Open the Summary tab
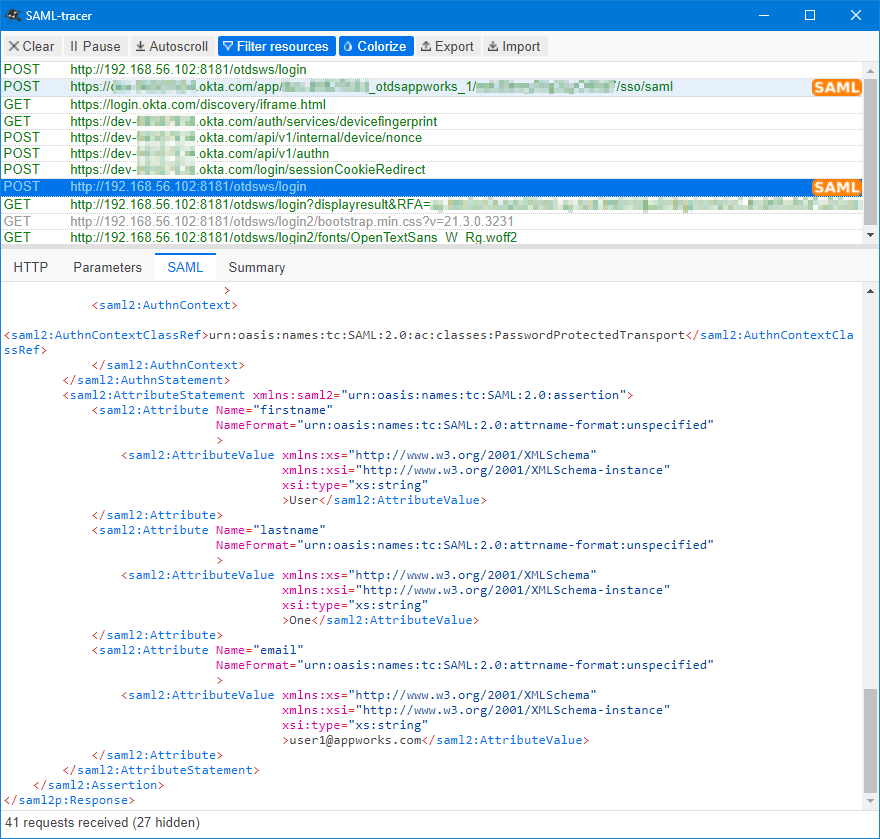The width and height of the screenshot is (880, 839). coord(256,267)
